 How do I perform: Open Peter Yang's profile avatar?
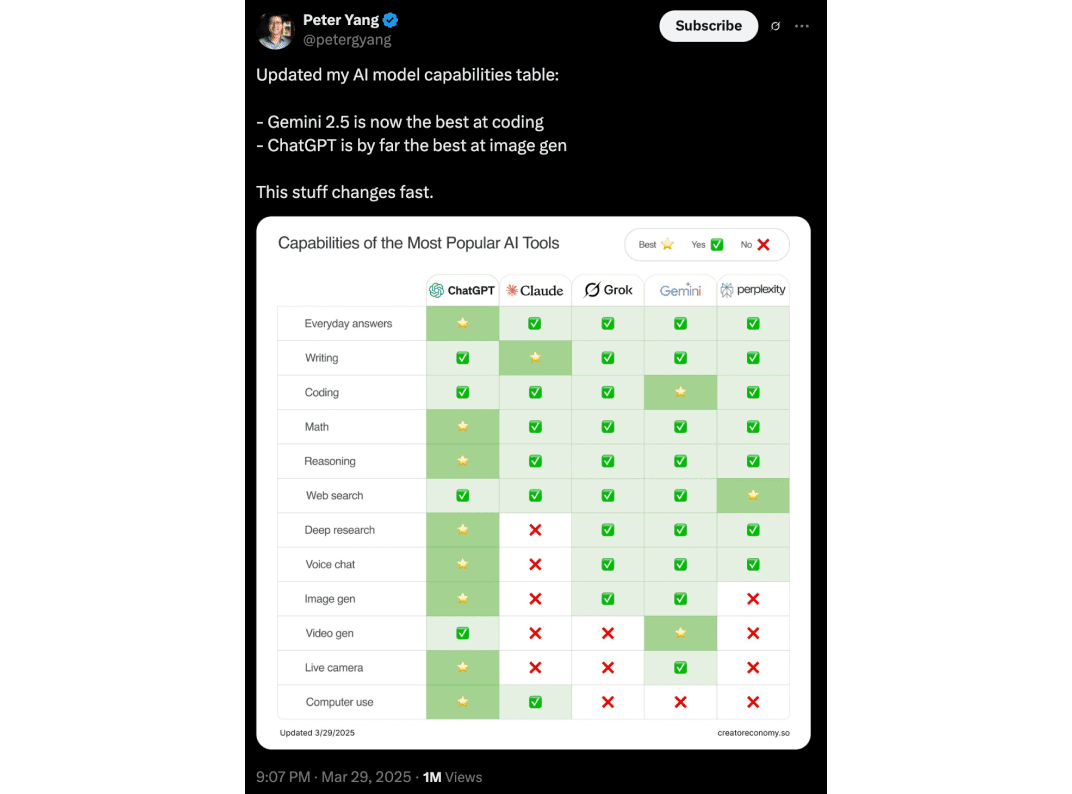click(275, 30)
